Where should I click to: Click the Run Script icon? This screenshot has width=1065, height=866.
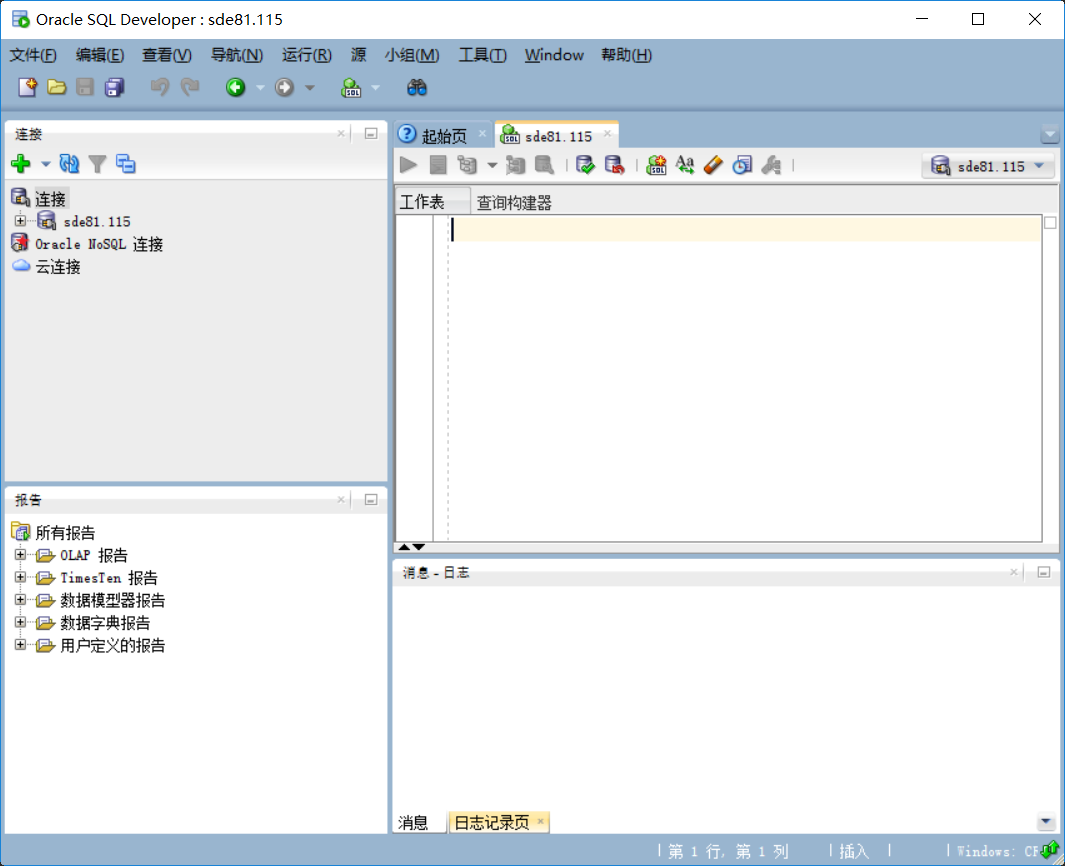(438, 165)
